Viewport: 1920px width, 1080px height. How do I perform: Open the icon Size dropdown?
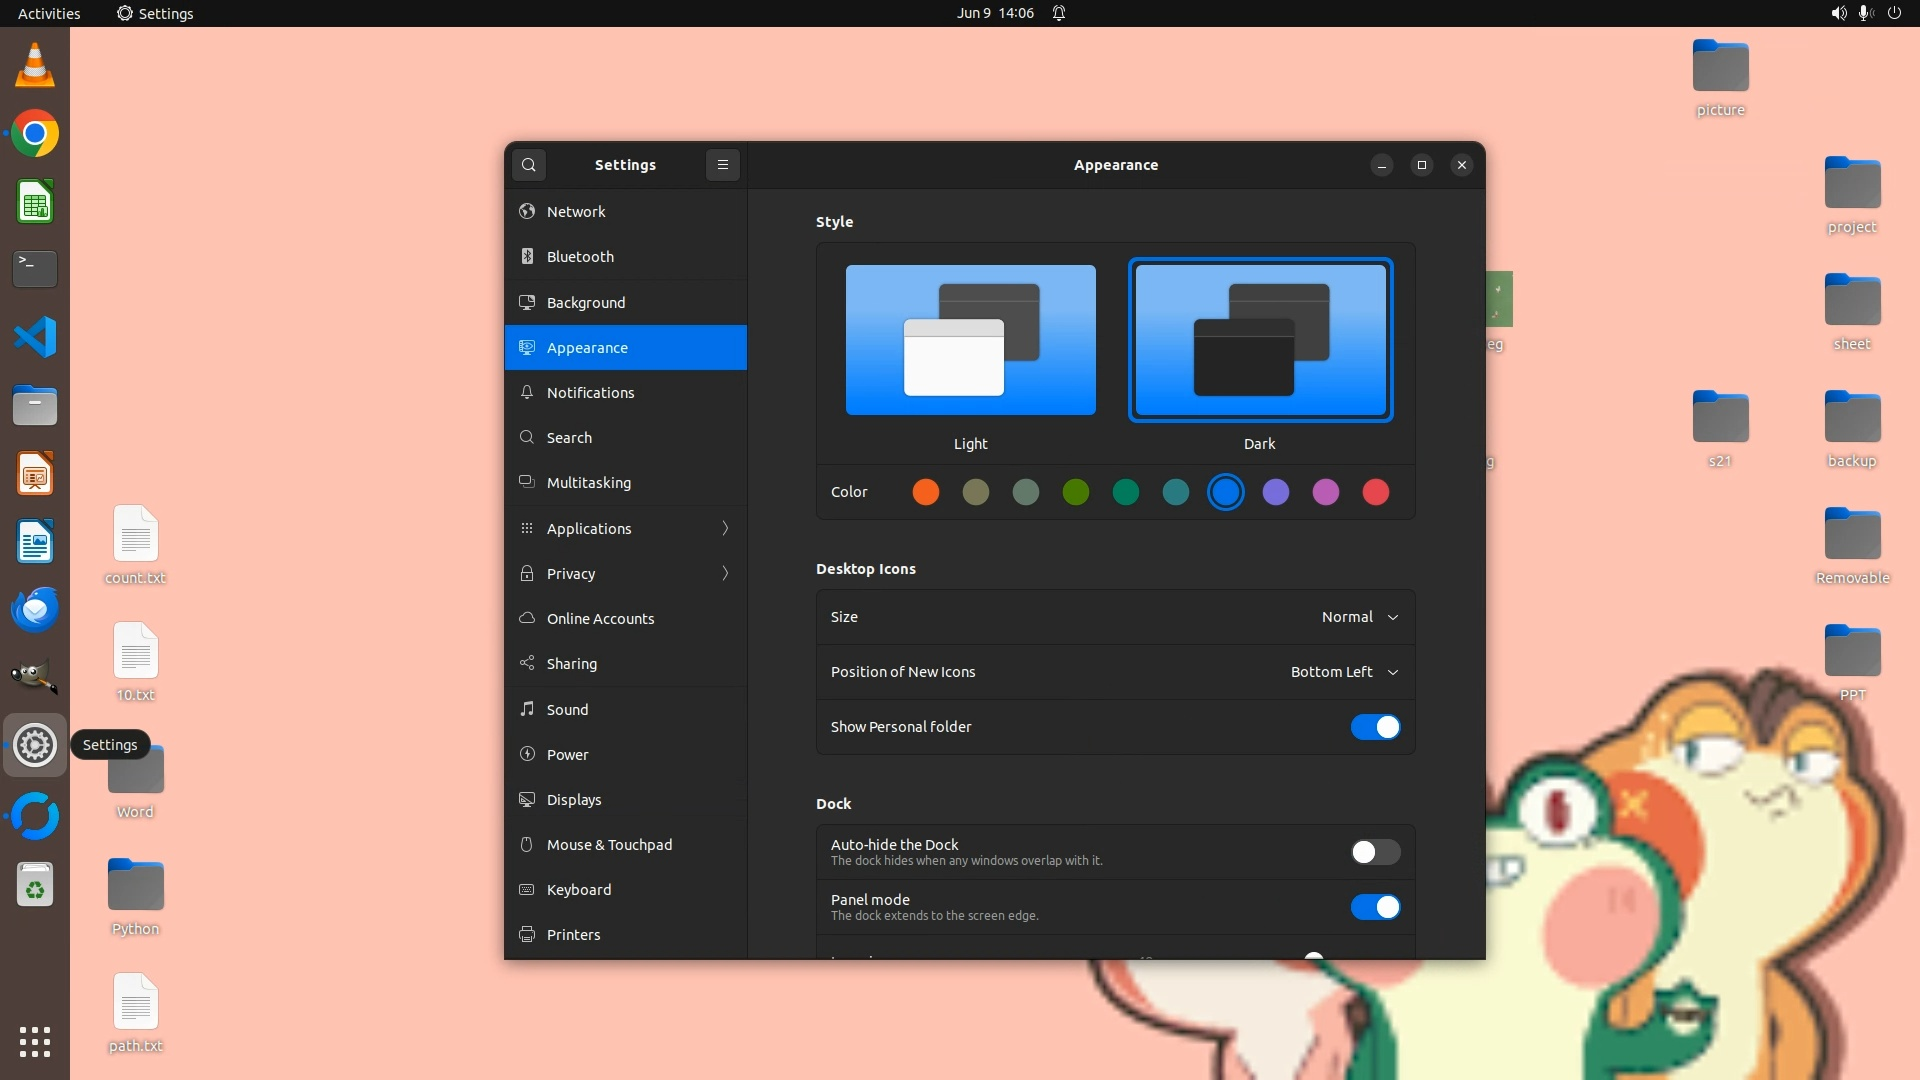tap(1359, 617)
